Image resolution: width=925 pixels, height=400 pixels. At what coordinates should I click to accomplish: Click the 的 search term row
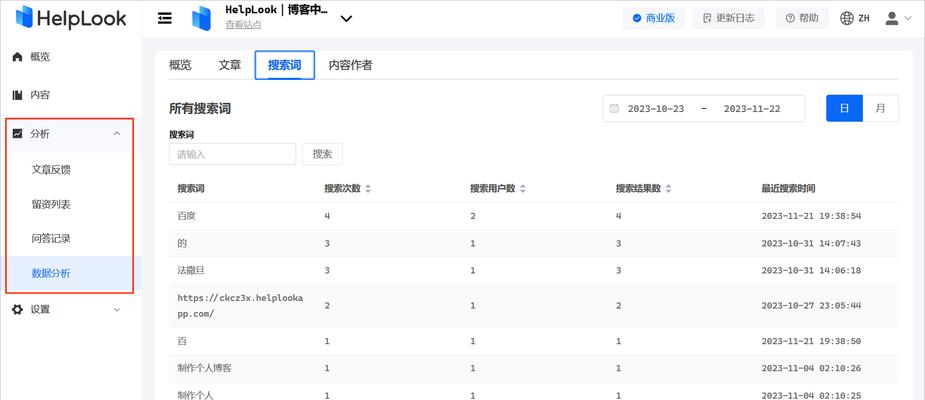534,243
